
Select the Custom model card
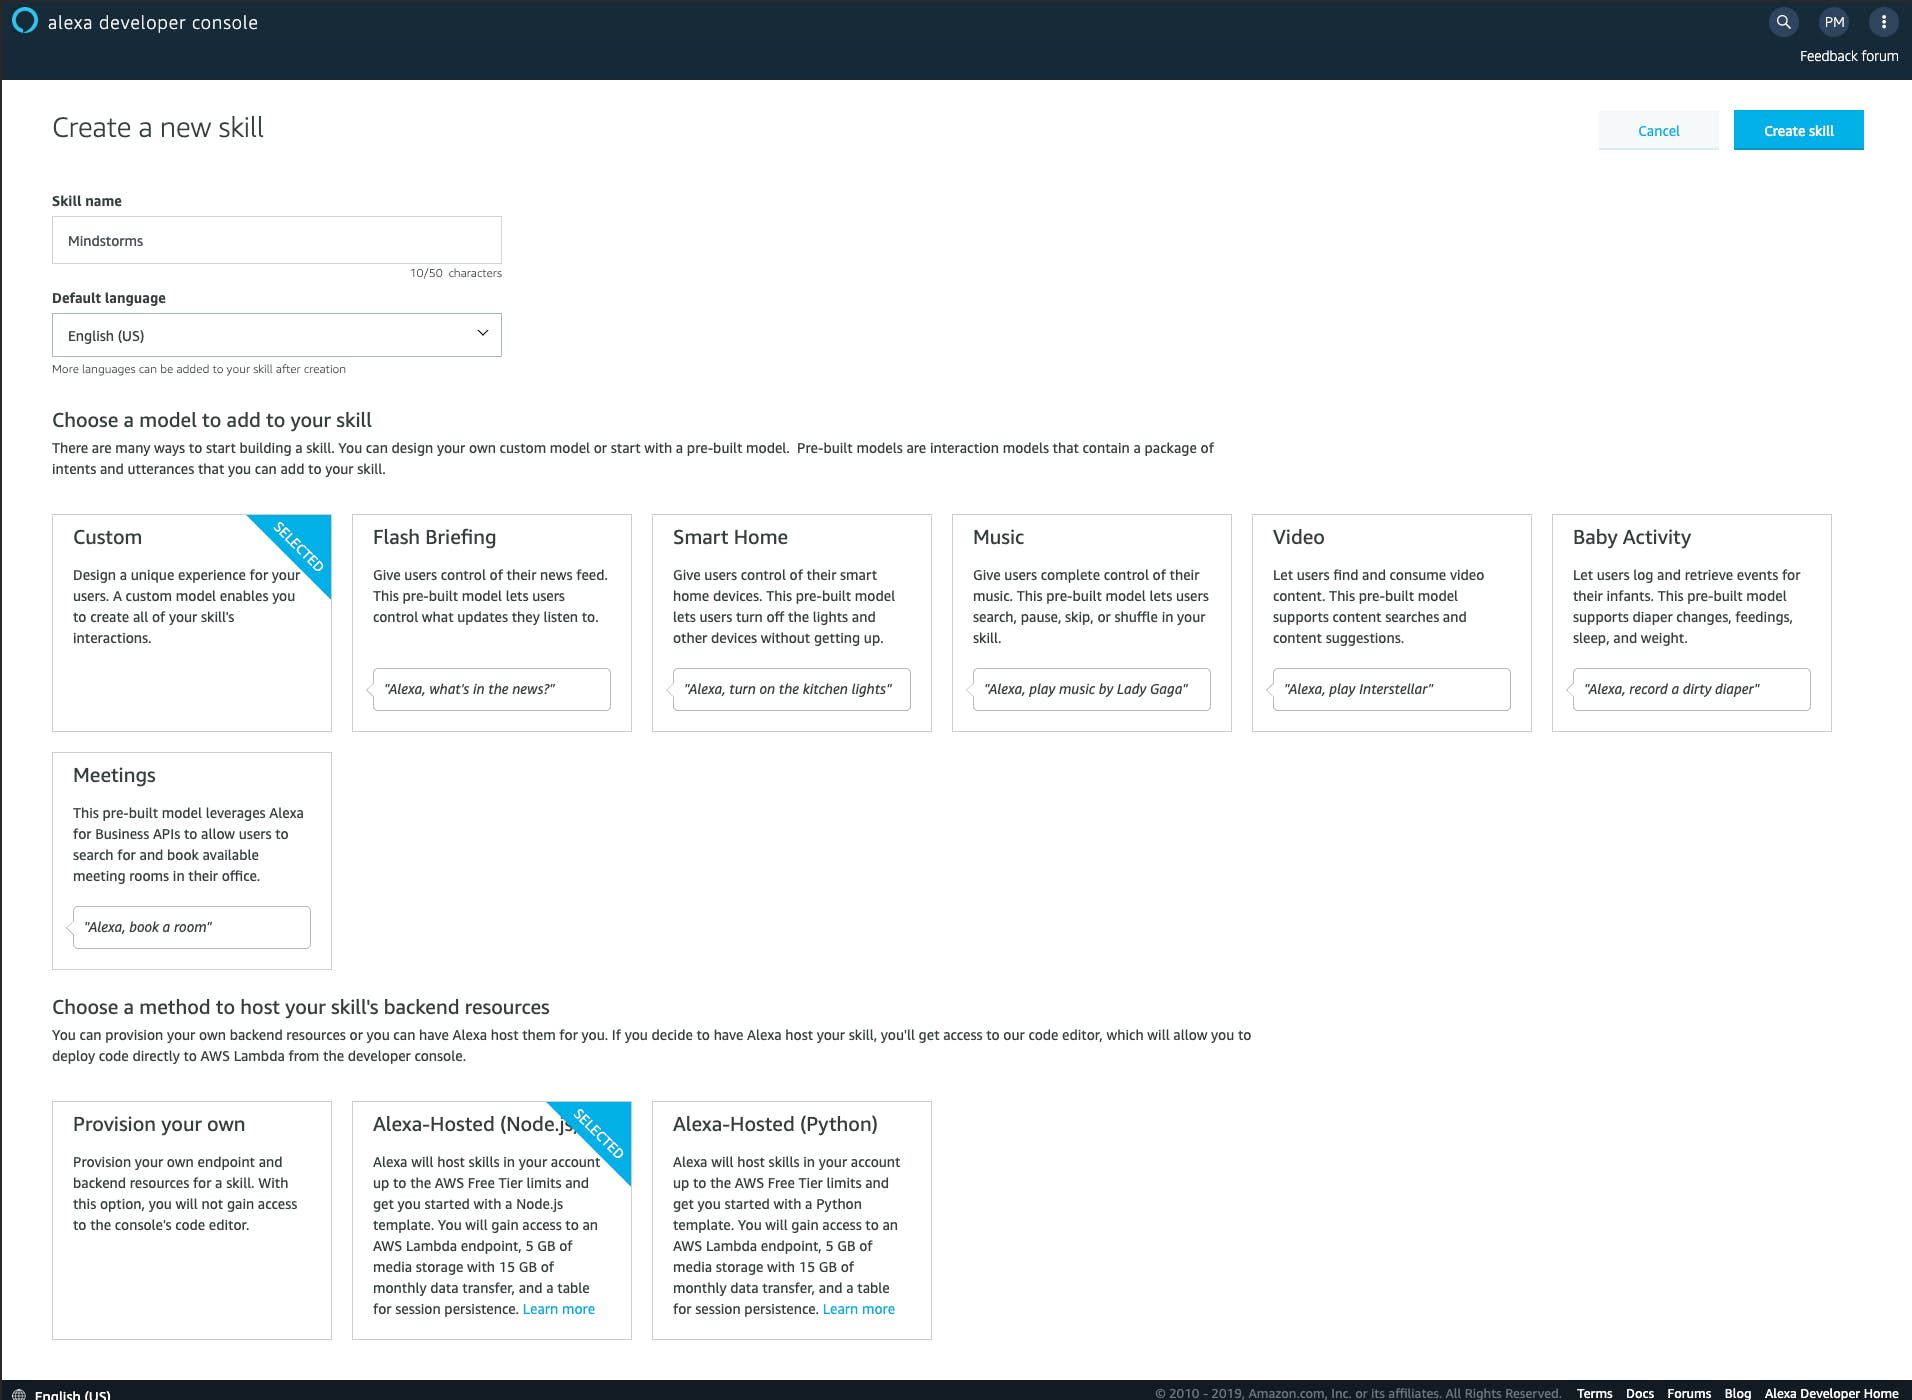coord(192,623)
